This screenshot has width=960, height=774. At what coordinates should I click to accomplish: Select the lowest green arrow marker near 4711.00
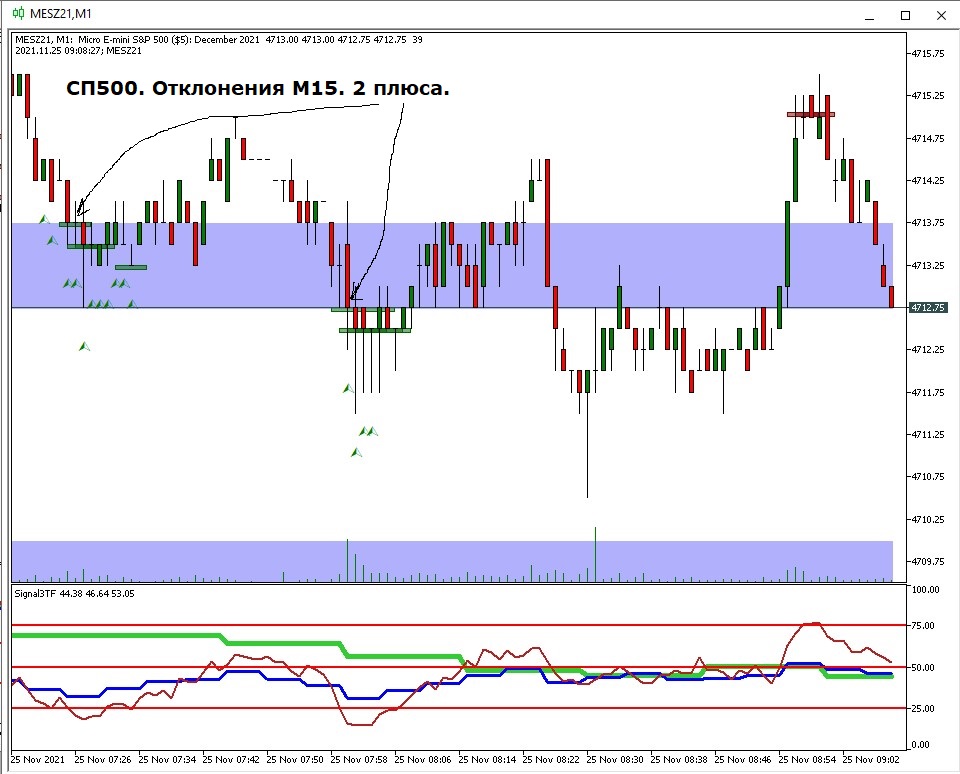356,453
